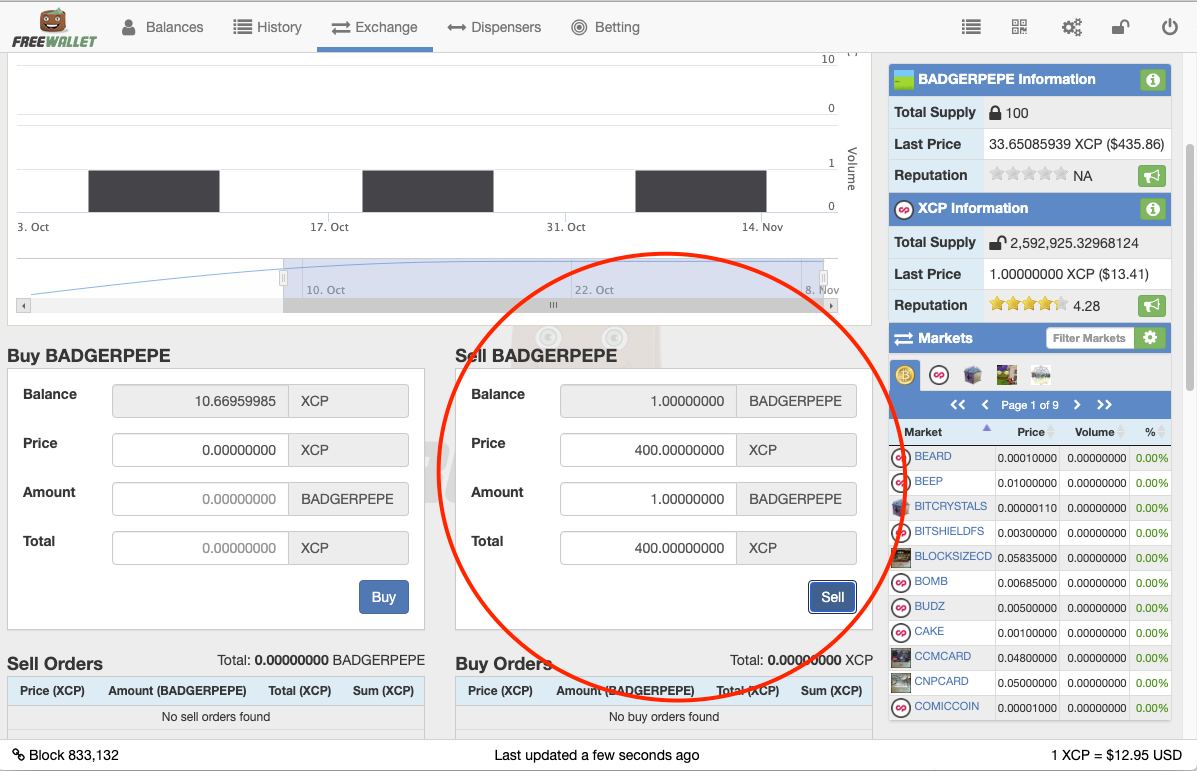Click the wallet lock icon

1120,27
